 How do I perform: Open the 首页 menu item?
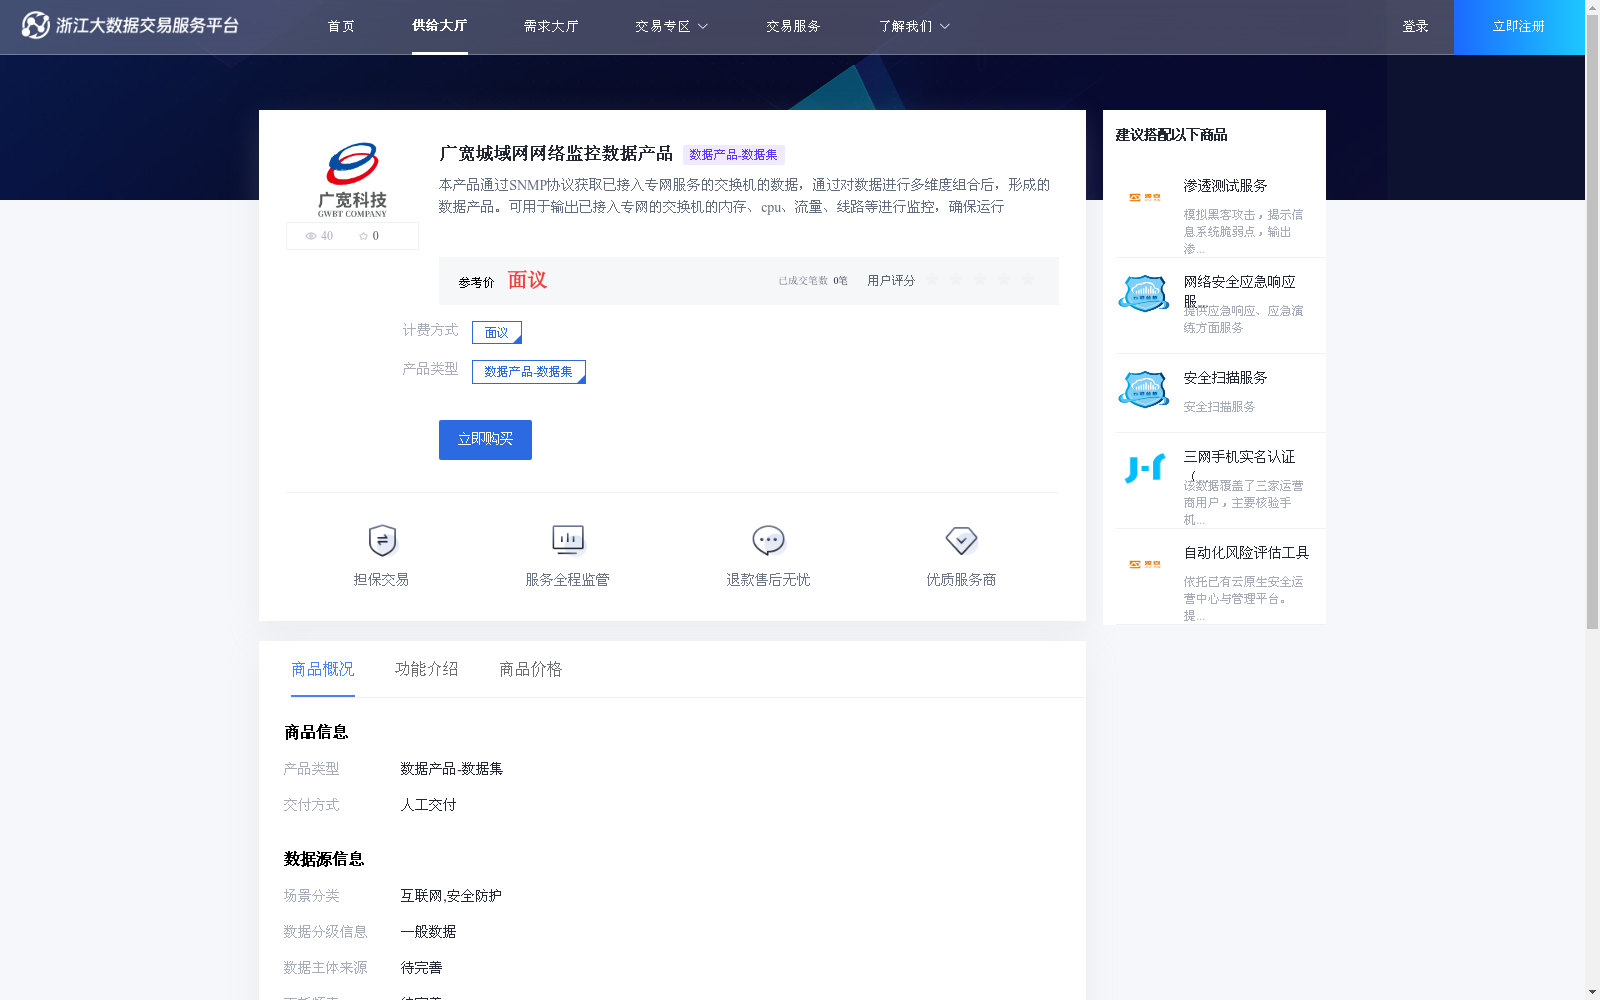tap(341, 26)
